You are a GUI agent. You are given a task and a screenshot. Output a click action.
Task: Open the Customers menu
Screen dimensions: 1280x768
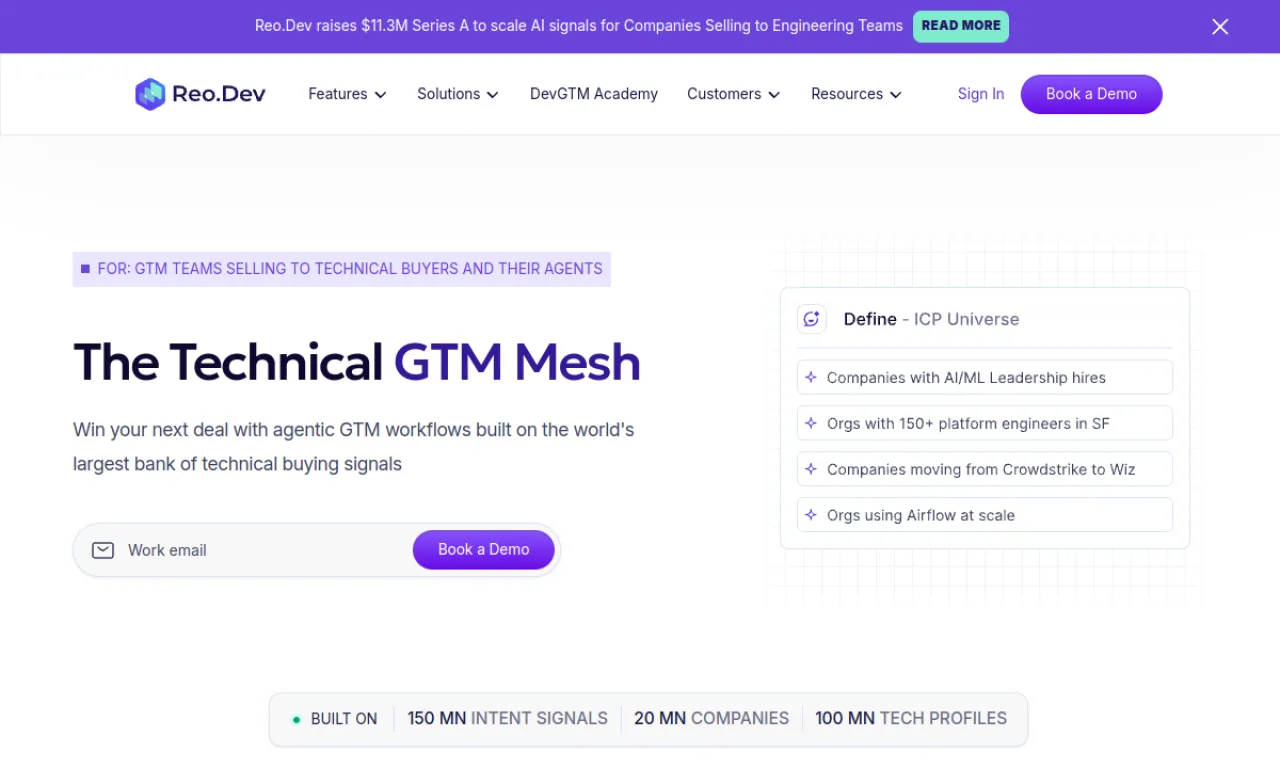pyautogui.click(x=734, y=94)
